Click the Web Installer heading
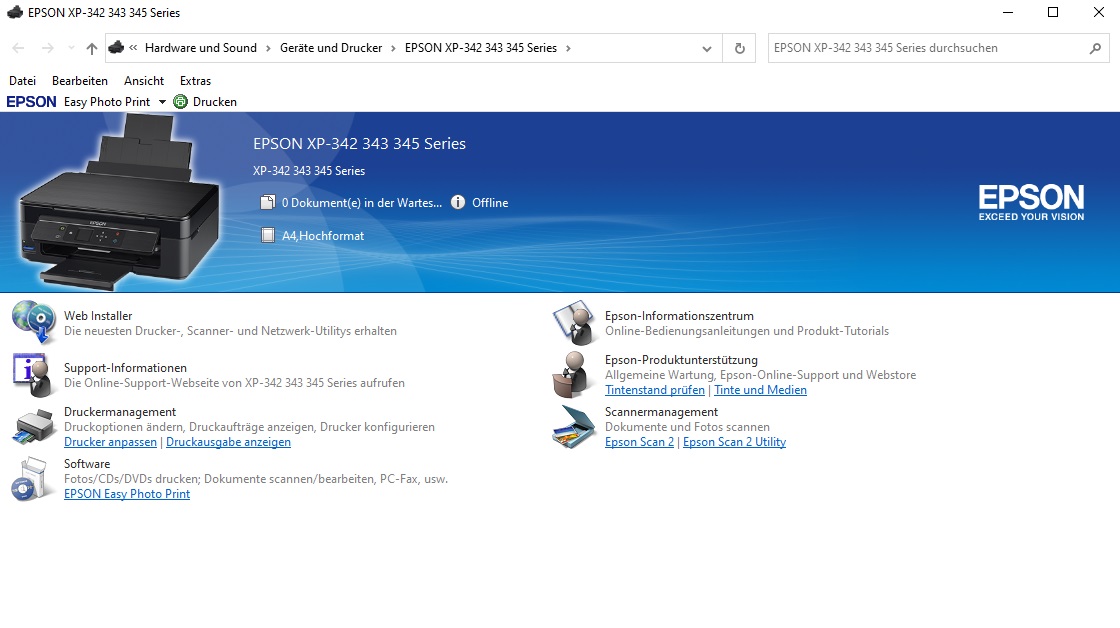Viewport: 1120px width, 628px height. pos(98,316)
